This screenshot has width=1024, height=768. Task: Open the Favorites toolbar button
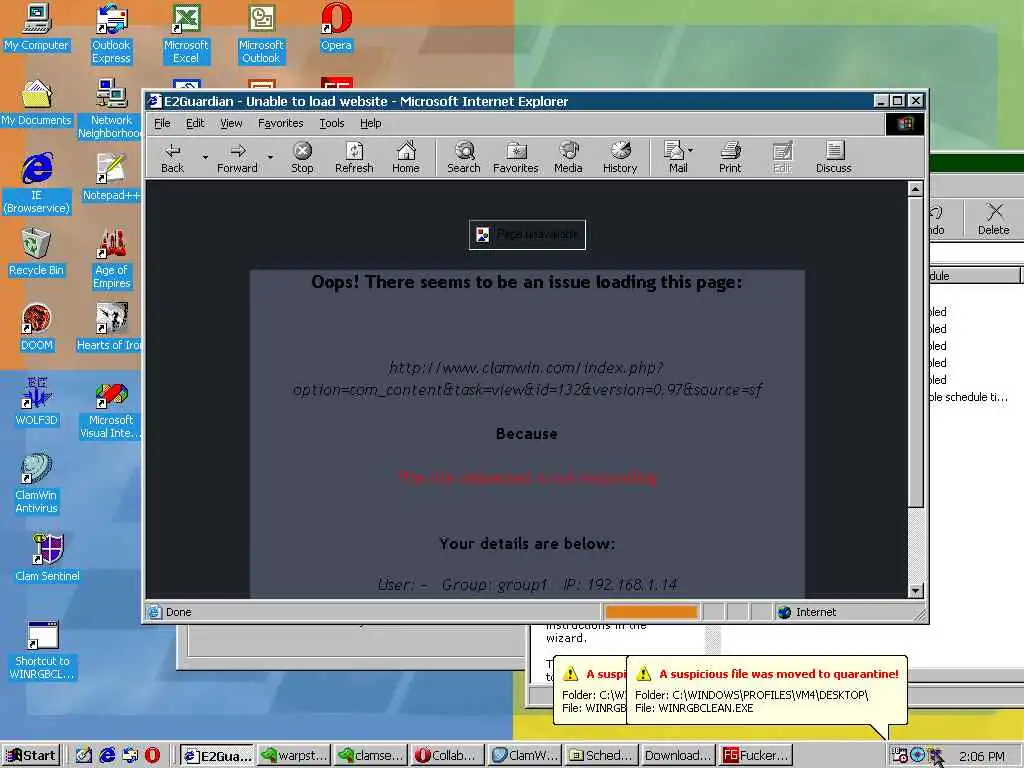click(515, 157)
